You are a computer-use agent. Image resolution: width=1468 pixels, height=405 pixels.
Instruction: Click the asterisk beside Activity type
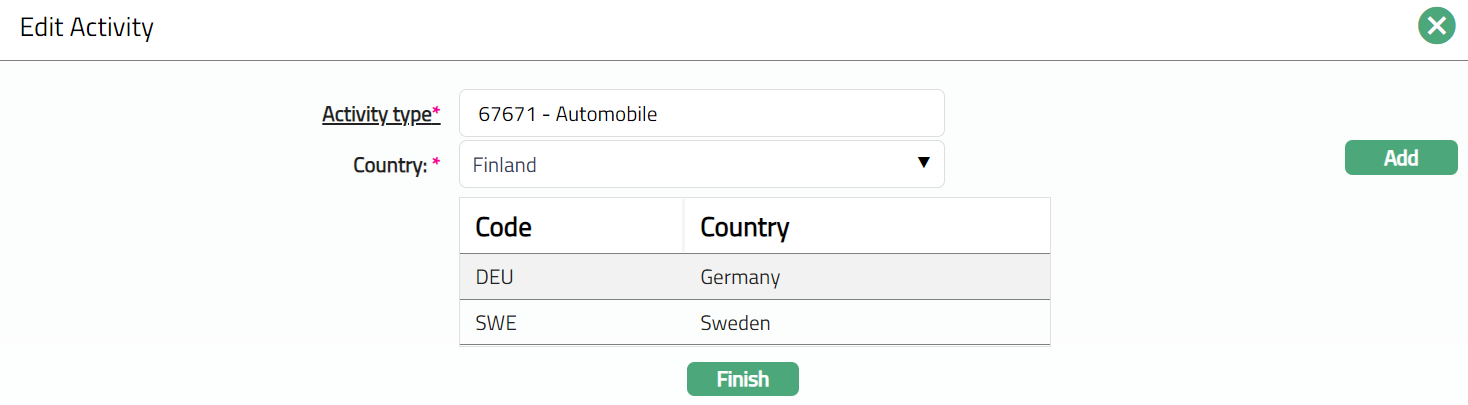coord(436,113)
